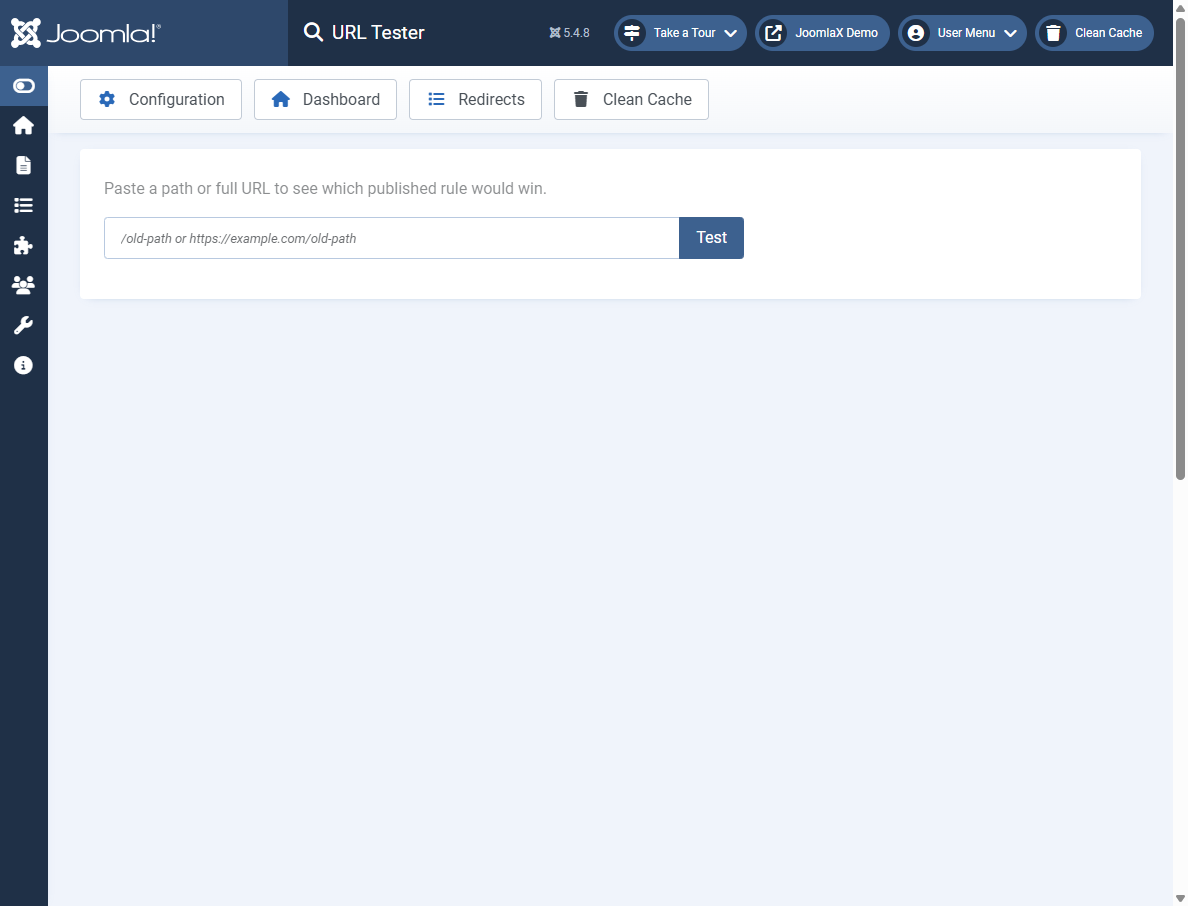Screen dimensions: 1188x906
Task: Click the external link icon of JoomlaX Demo
Action: [x=773, y=33]
